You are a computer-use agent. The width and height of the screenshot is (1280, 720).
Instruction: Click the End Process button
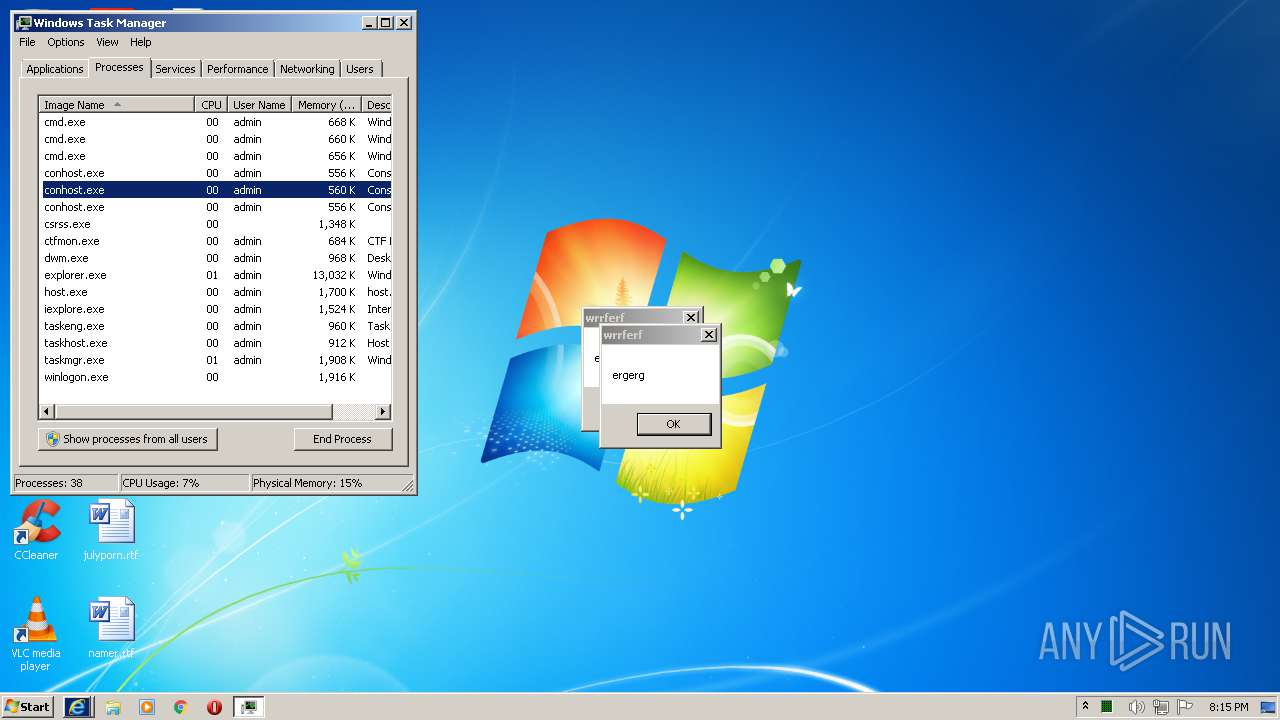(x=343, y=439)
